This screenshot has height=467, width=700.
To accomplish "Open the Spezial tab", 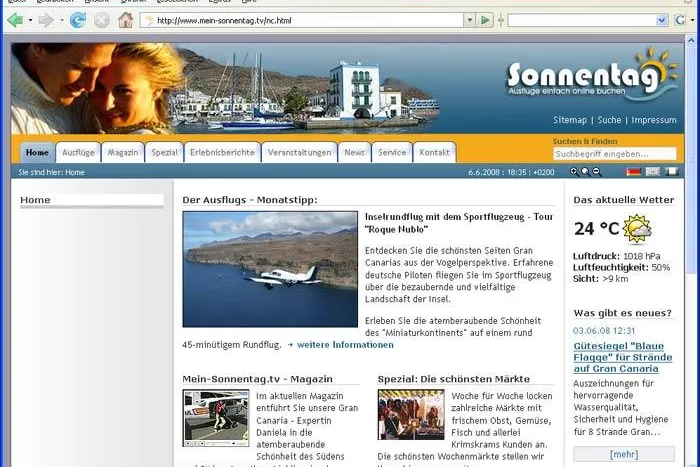I will 164,153.
